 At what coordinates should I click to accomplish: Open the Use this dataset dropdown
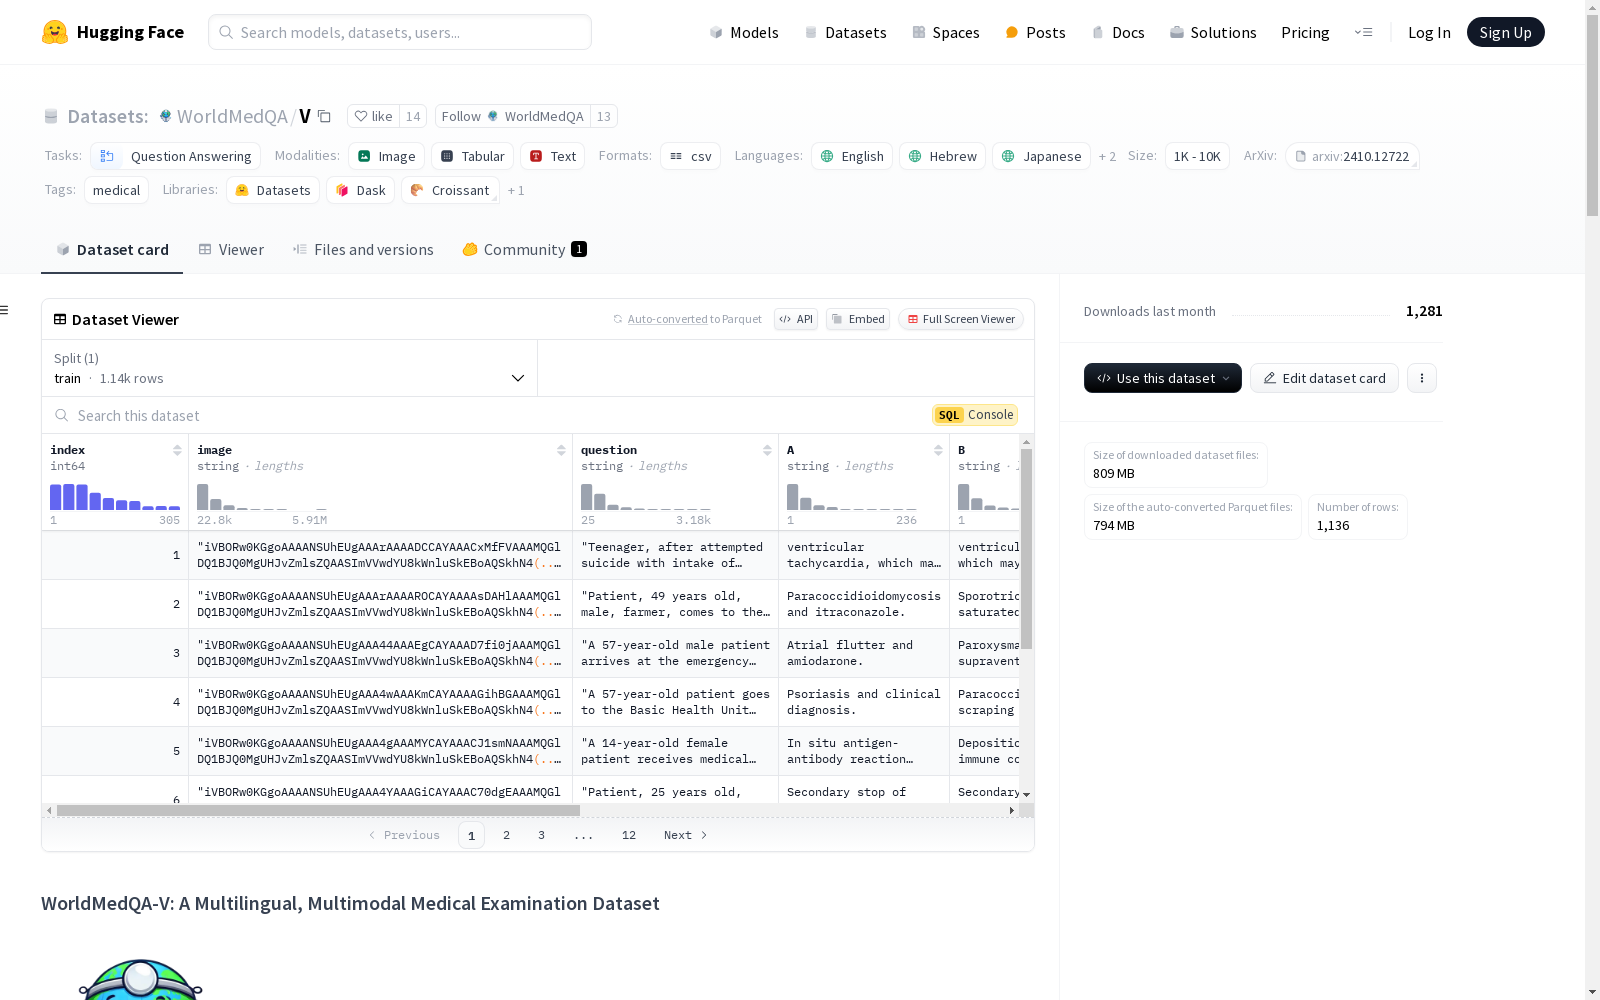[x=1163, y=378]
